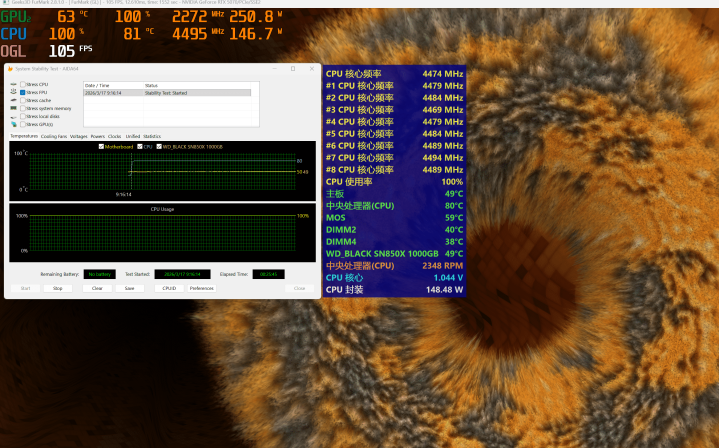Hide the WD_BLACK SN850X graph line checkbox
This screenshot has width=719, height=448.
159,146
